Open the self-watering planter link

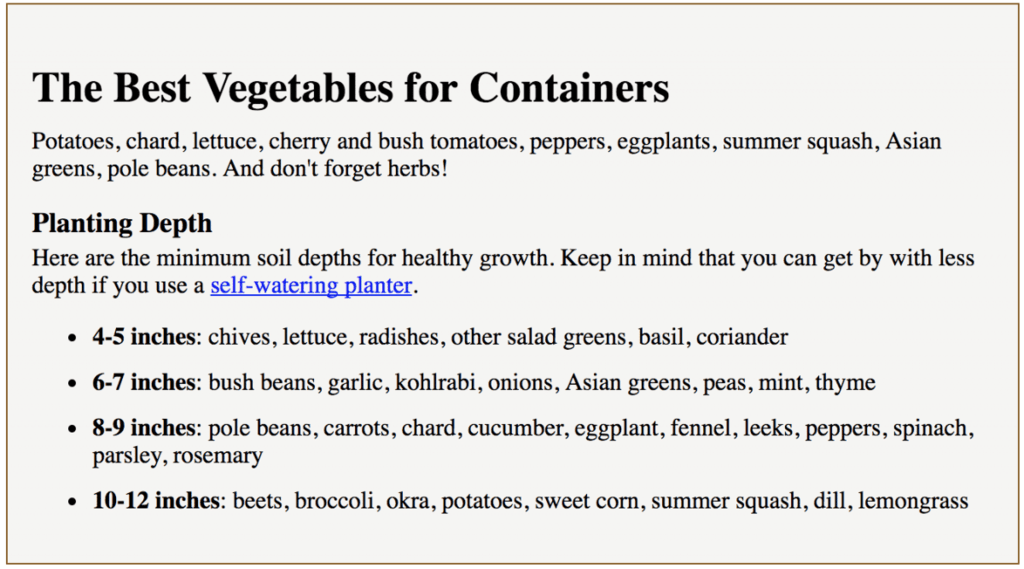[311, 285]
